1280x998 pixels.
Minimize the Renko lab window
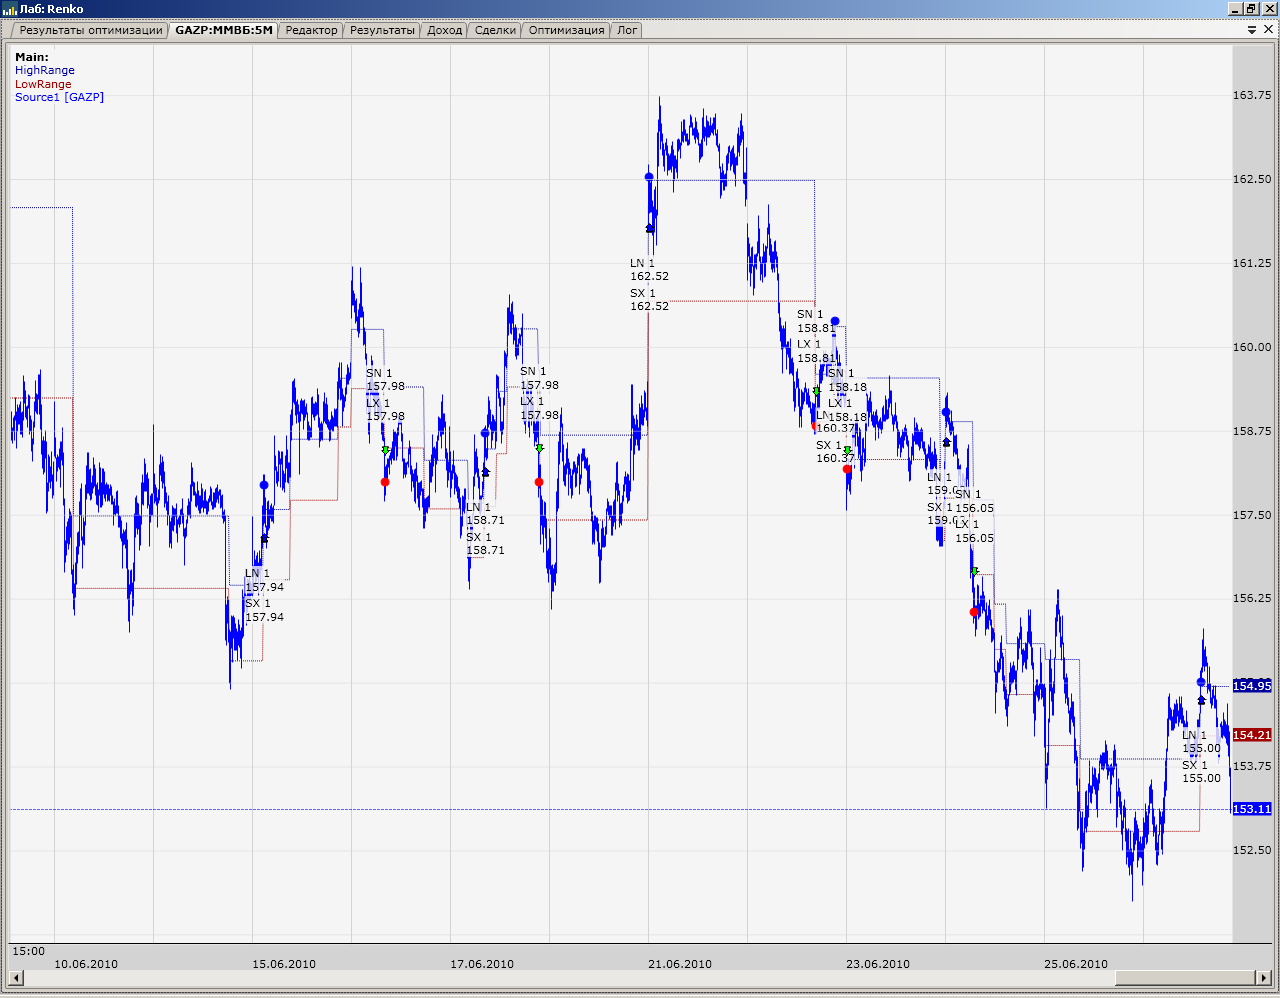tap(1236, 9)
